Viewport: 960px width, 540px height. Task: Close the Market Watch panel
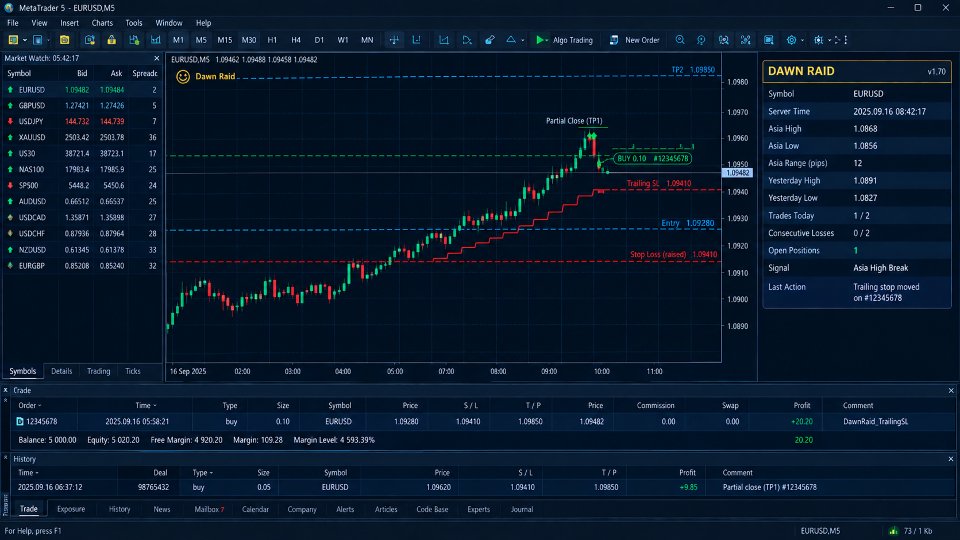[x=157, y=58]
